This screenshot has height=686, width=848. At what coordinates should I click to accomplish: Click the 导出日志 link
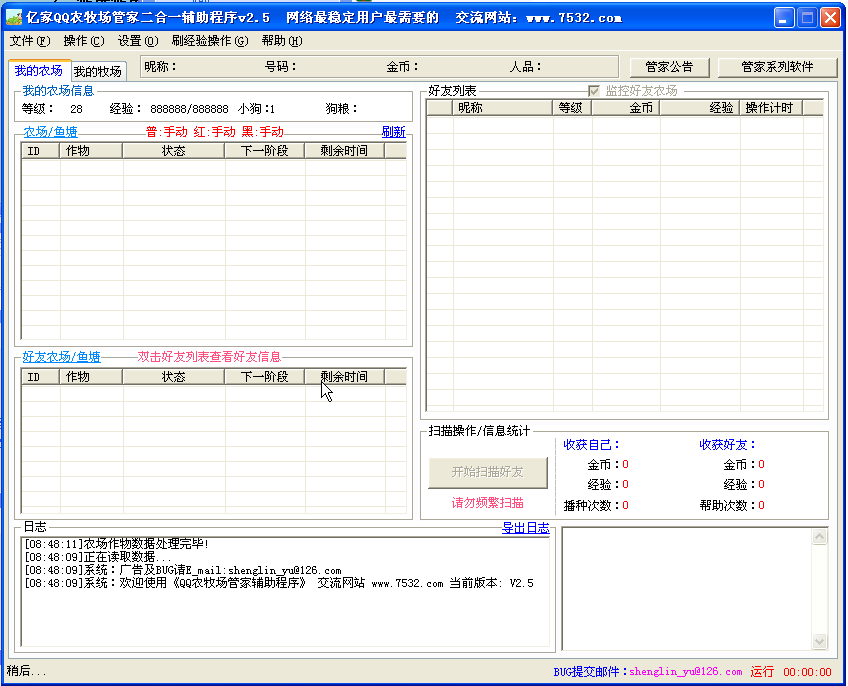(x=526, y=528)
